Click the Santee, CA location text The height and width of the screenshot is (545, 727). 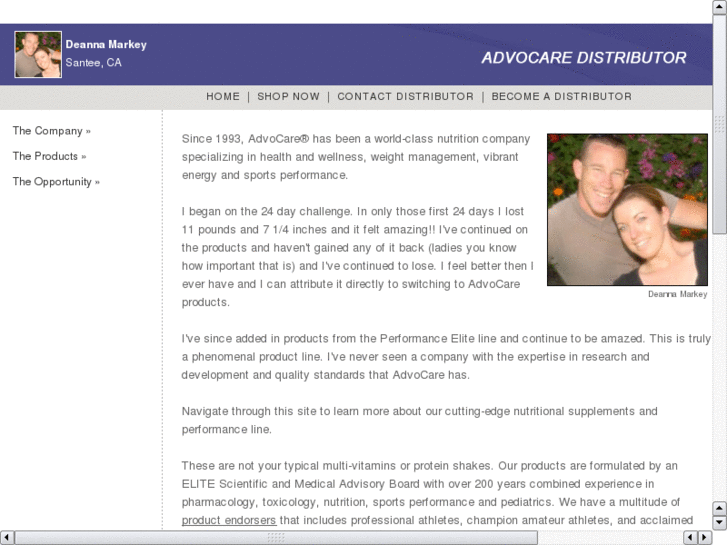pyautogui.click(x=94, y=63)
